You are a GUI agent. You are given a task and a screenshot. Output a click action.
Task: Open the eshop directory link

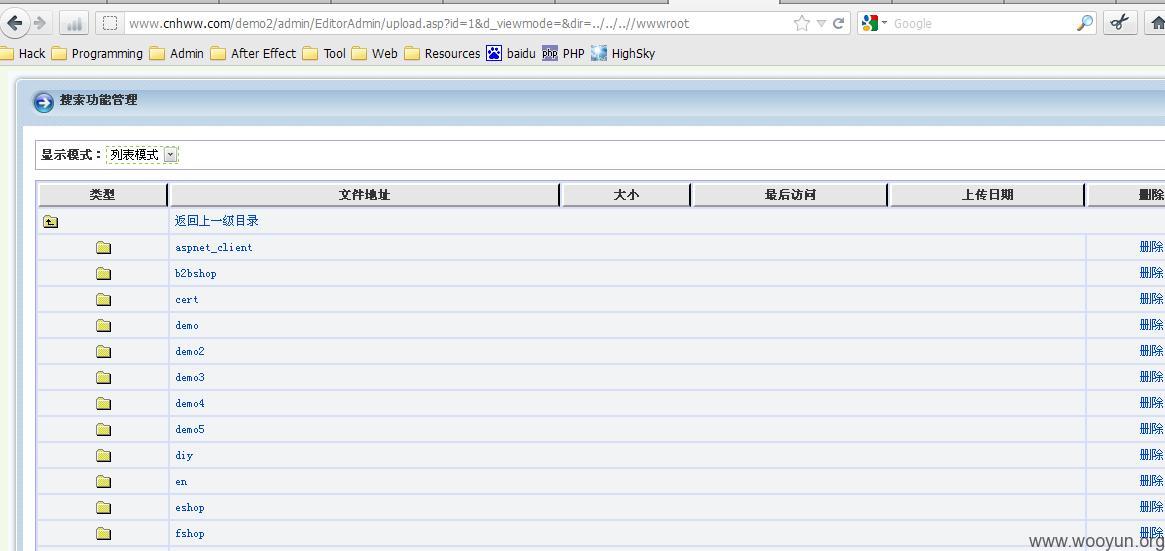(x=190, y=507)
